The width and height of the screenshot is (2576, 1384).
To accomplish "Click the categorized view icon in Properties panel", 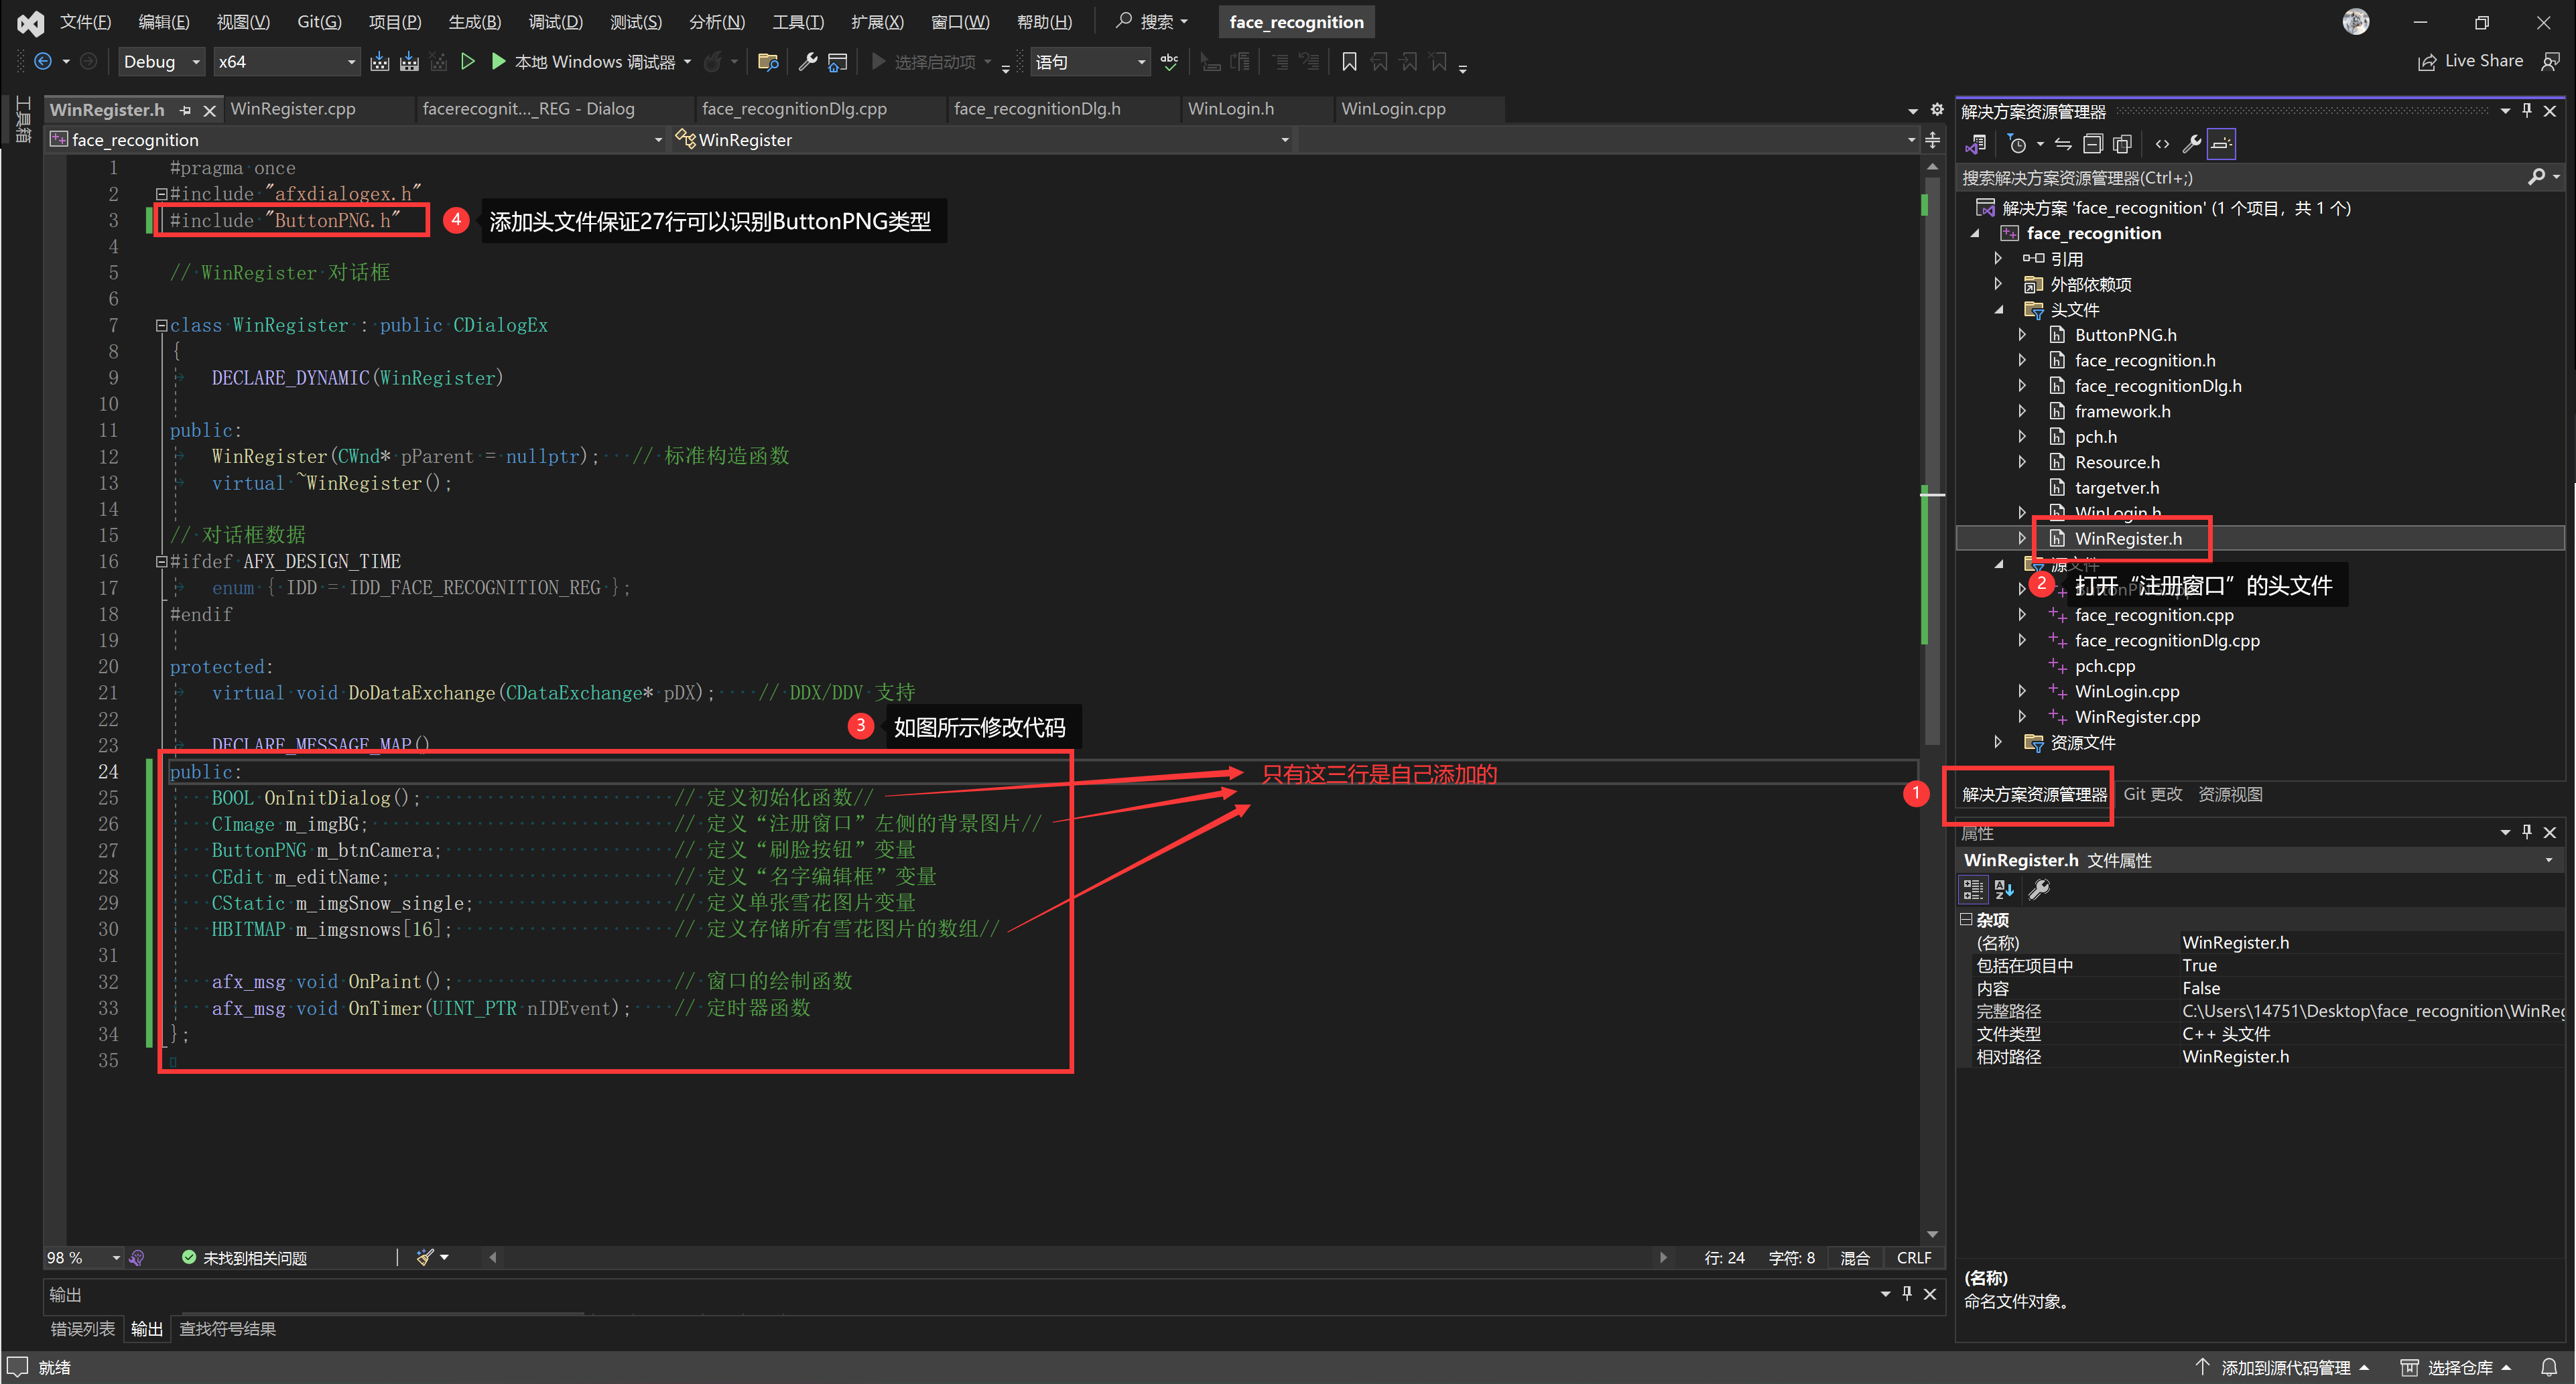I will (x=1972, y=889).
